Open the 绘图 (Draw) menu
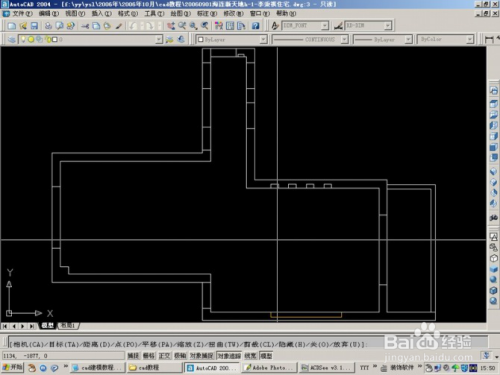 tap(180, 14)
